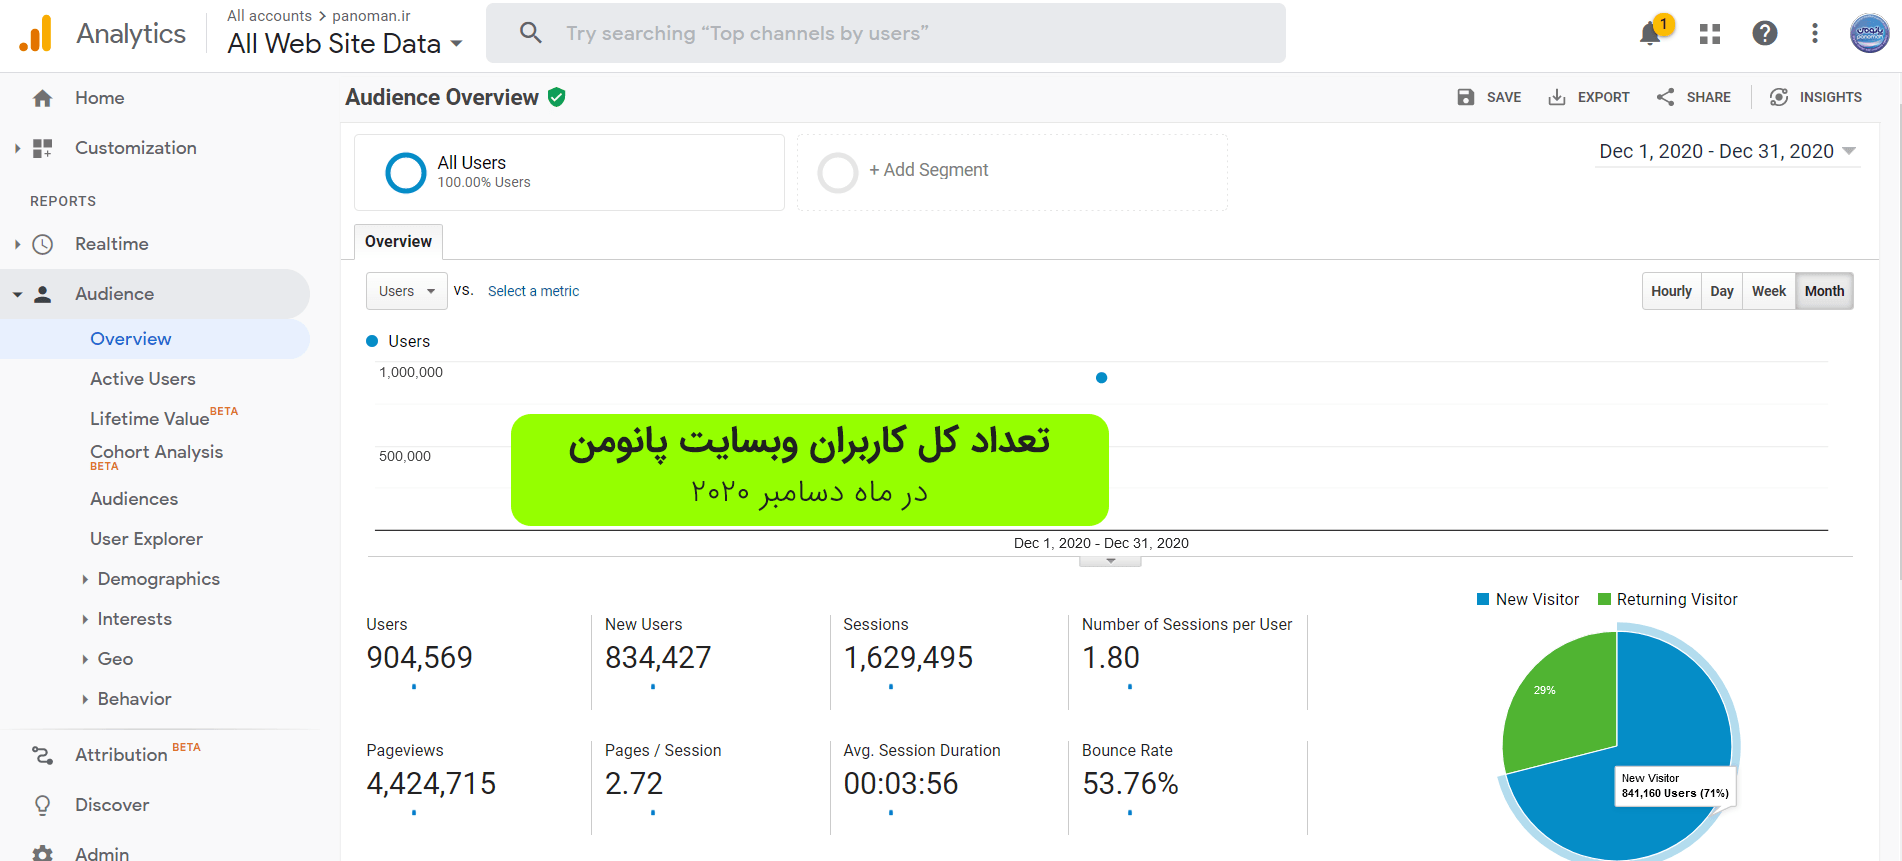
Task: Click the Discover lightbulb icon
Action: tap(42, 805)
